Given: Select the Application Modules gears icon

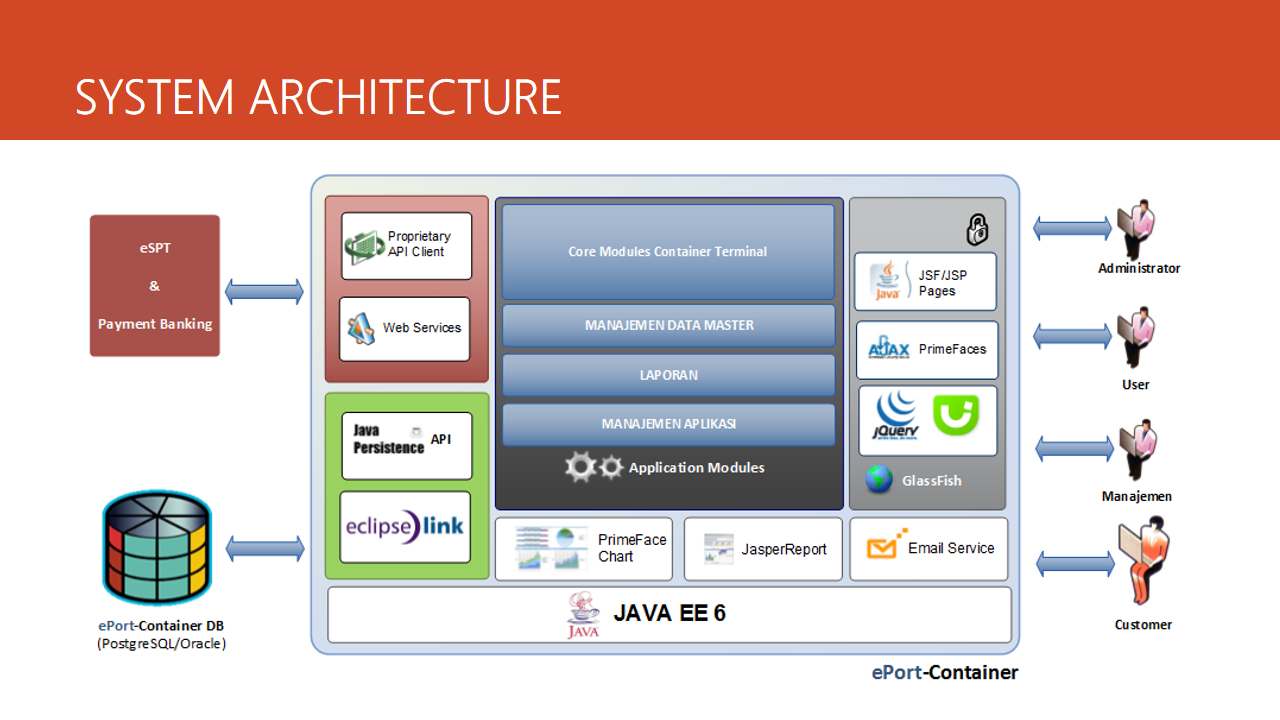Looking at the screenshot, I should 594,467.
